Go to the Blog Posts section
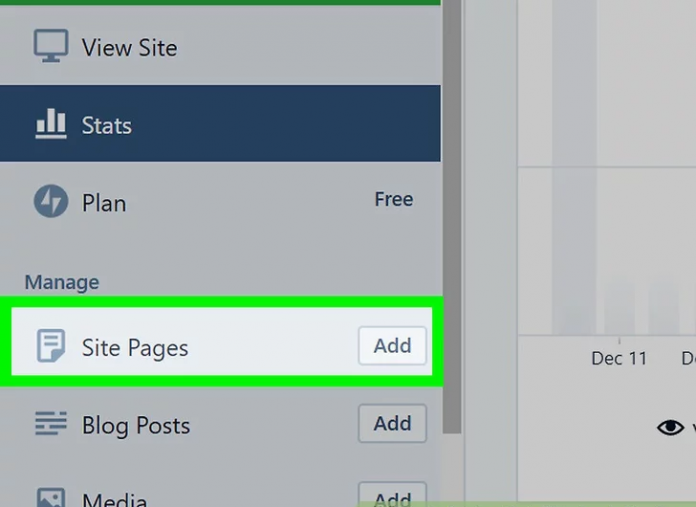The image size is (696, 507). (136, 425)
